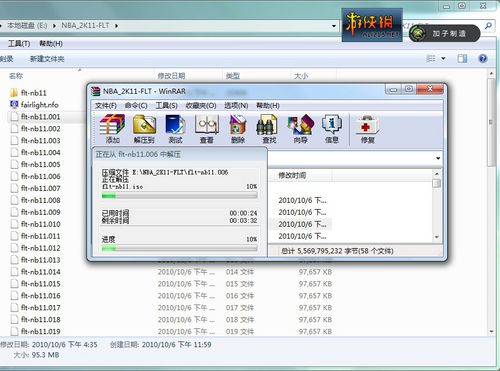
Task: Expand breadcrumb arrow after NBA_2K11-FLT
Action: [116, 26]
